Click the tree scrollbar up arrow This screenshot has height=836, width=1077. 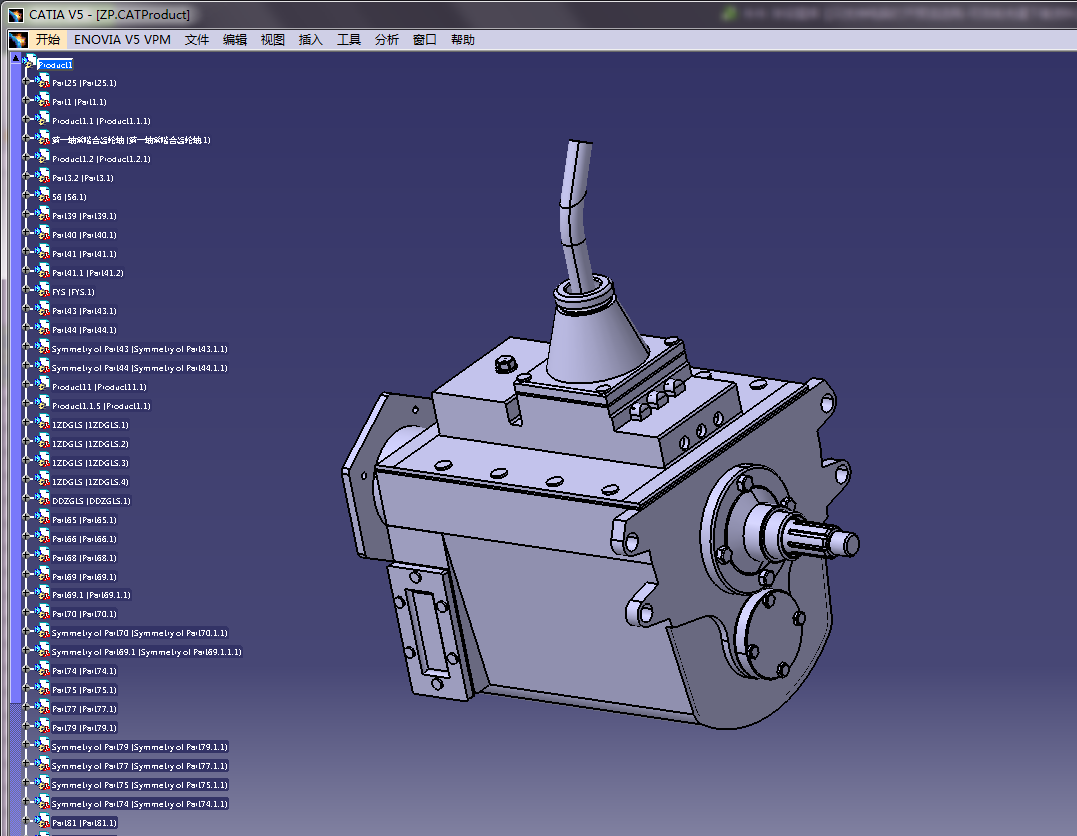click(16, 58)
